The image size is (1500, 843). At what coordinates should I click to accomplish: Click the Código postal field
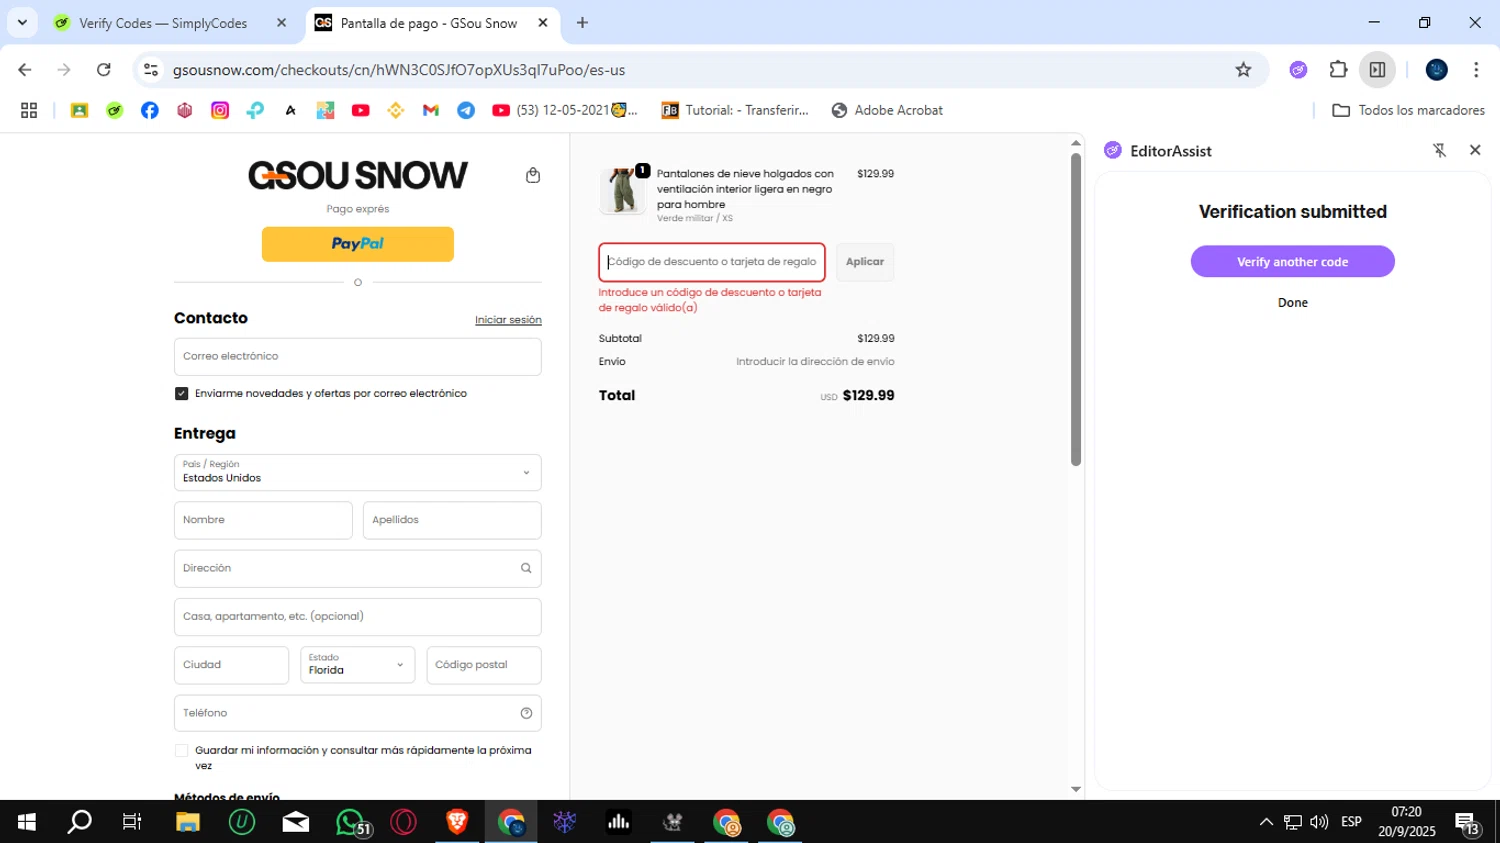click(484, 665)
